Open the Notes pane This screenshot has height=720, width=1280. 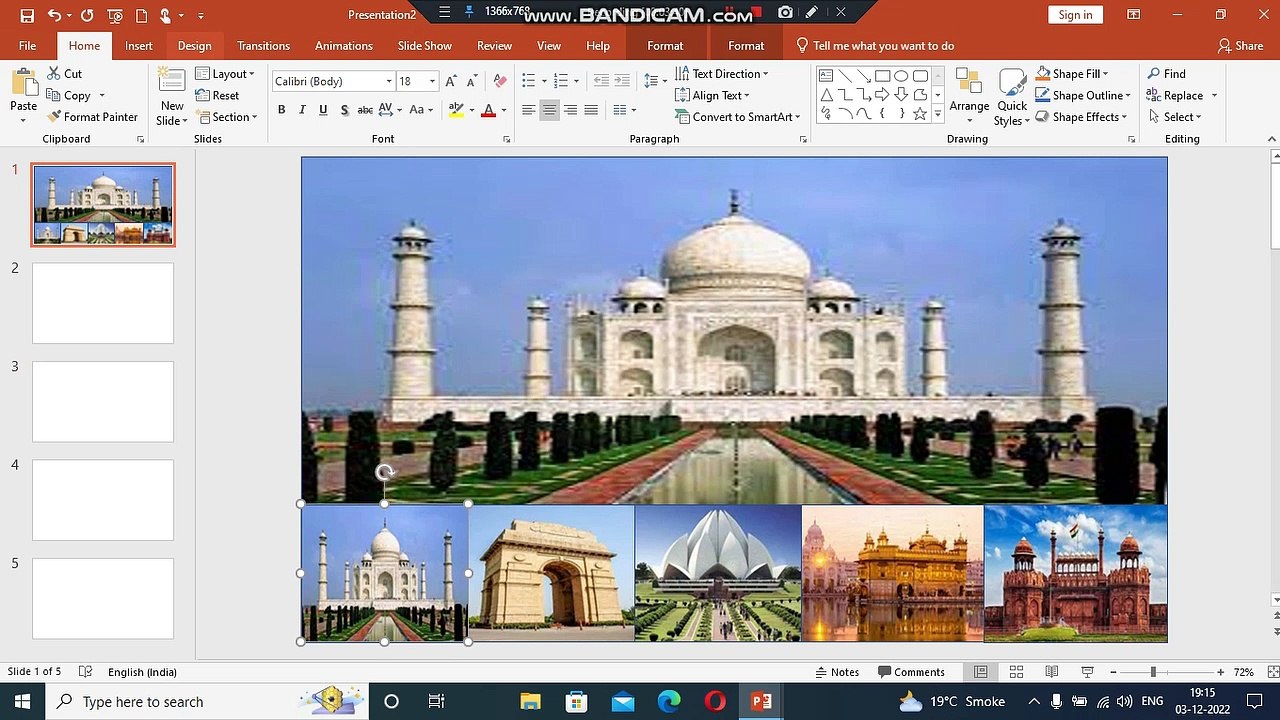click(837, 672)
